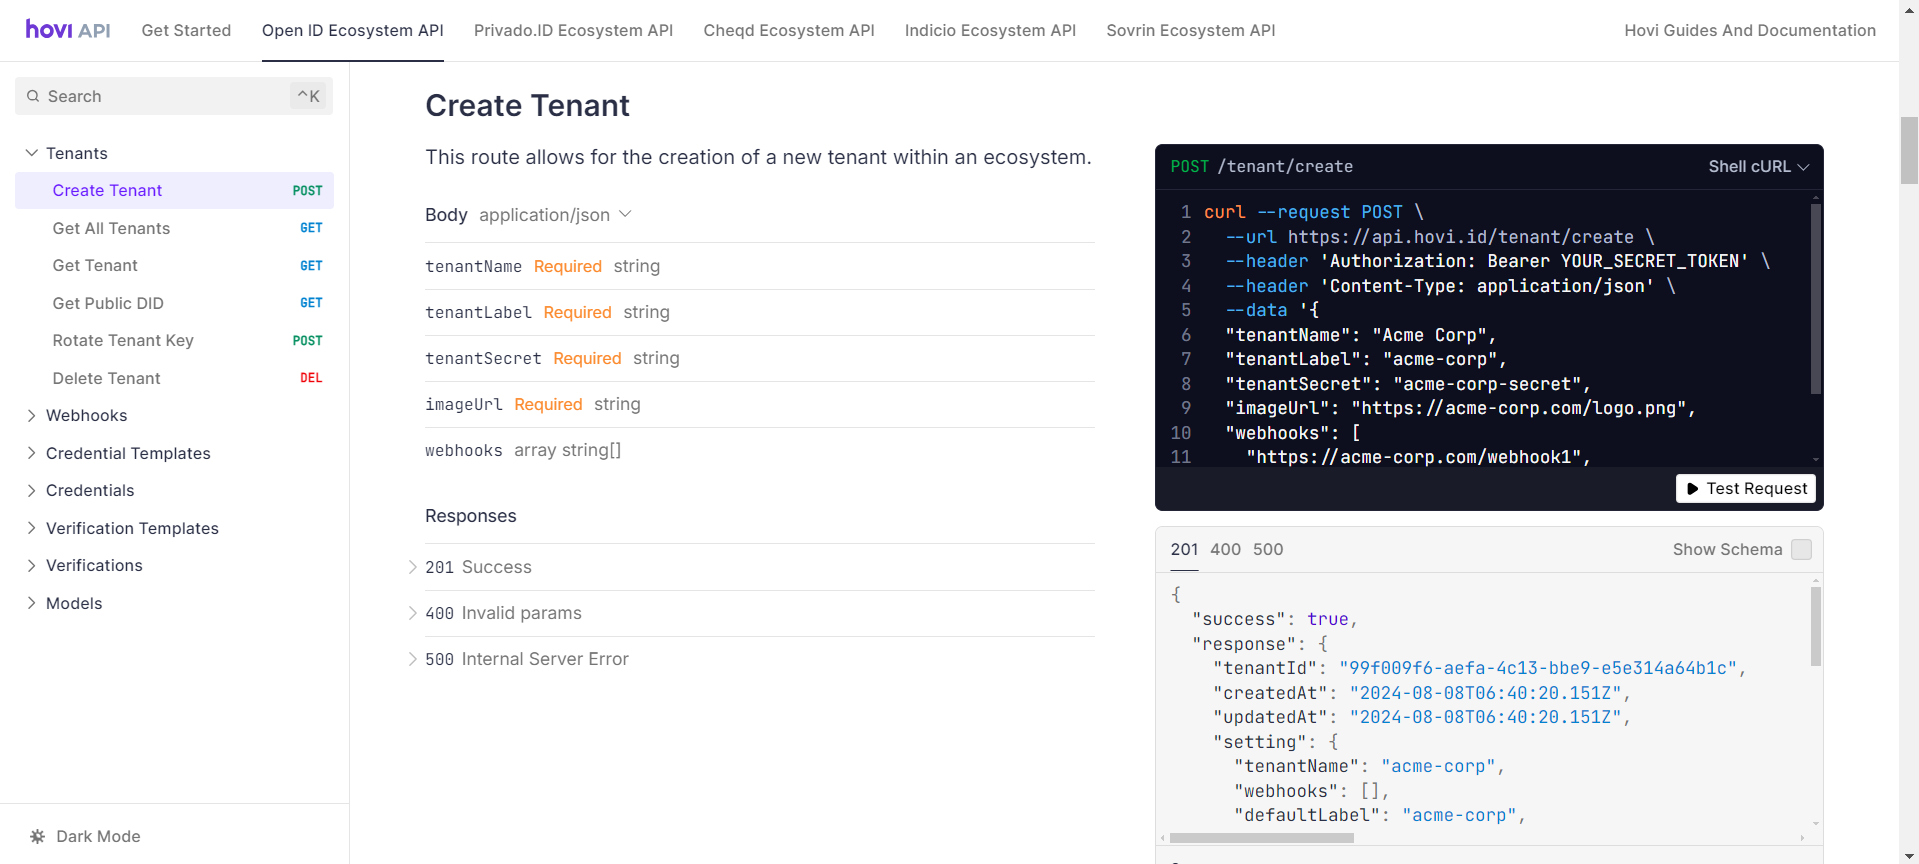Click the hovi API logo
1919x864 pixels.
pos(68,30)
